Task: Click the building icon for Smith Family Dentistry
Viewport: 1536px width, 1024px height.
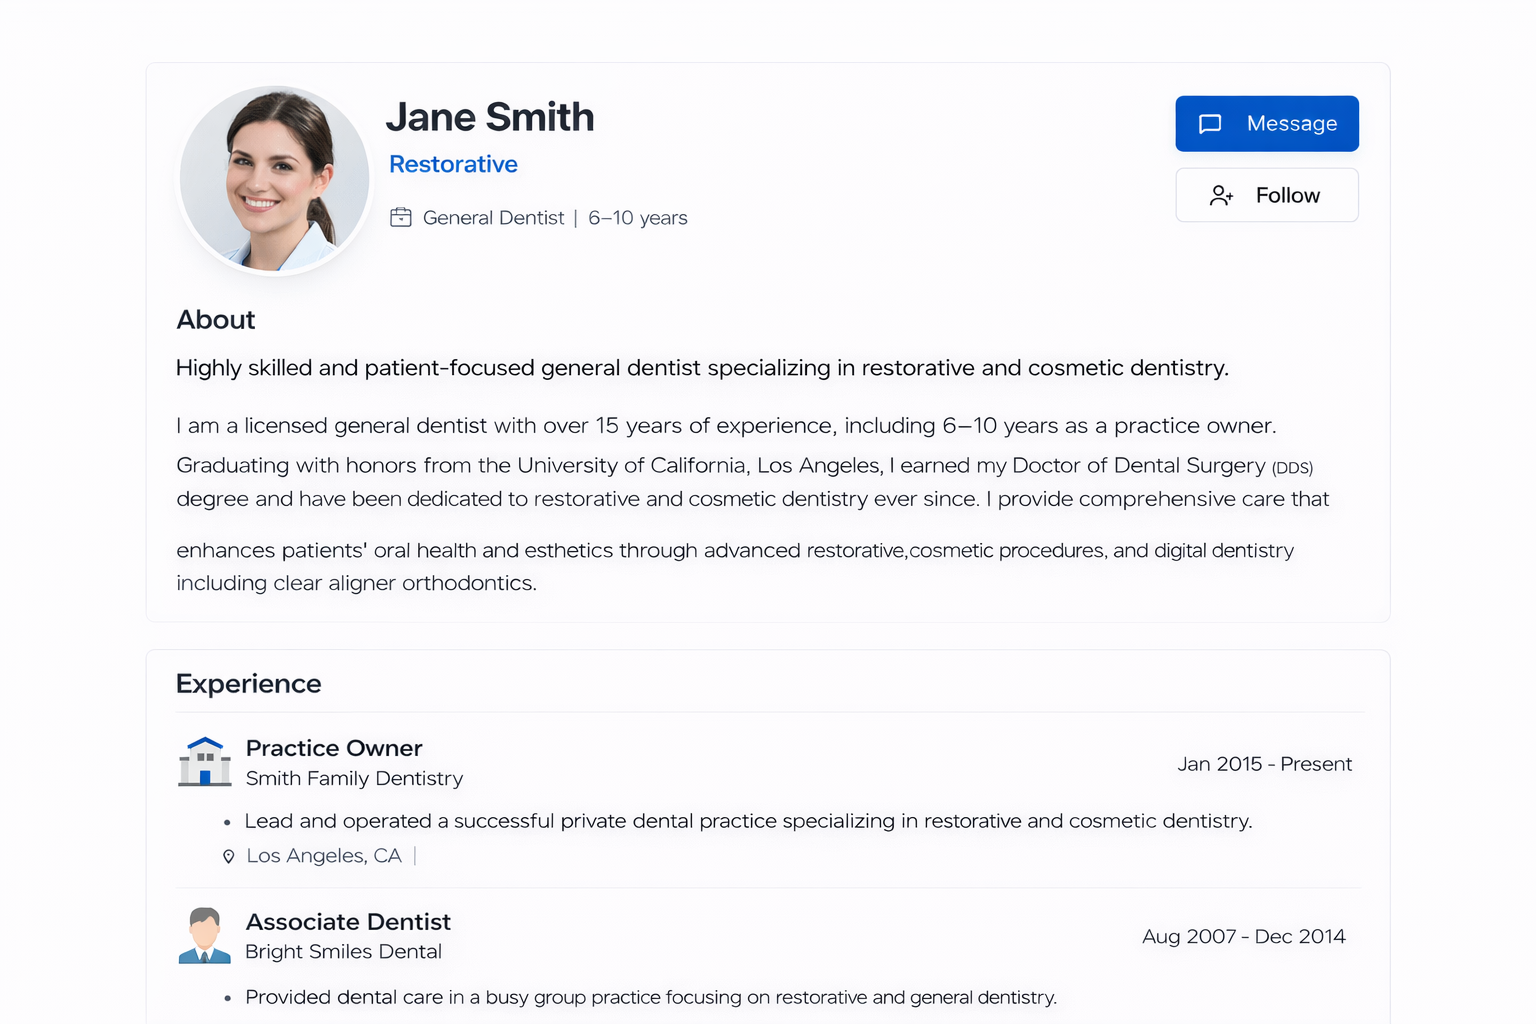Action: [x=204, y=761]
